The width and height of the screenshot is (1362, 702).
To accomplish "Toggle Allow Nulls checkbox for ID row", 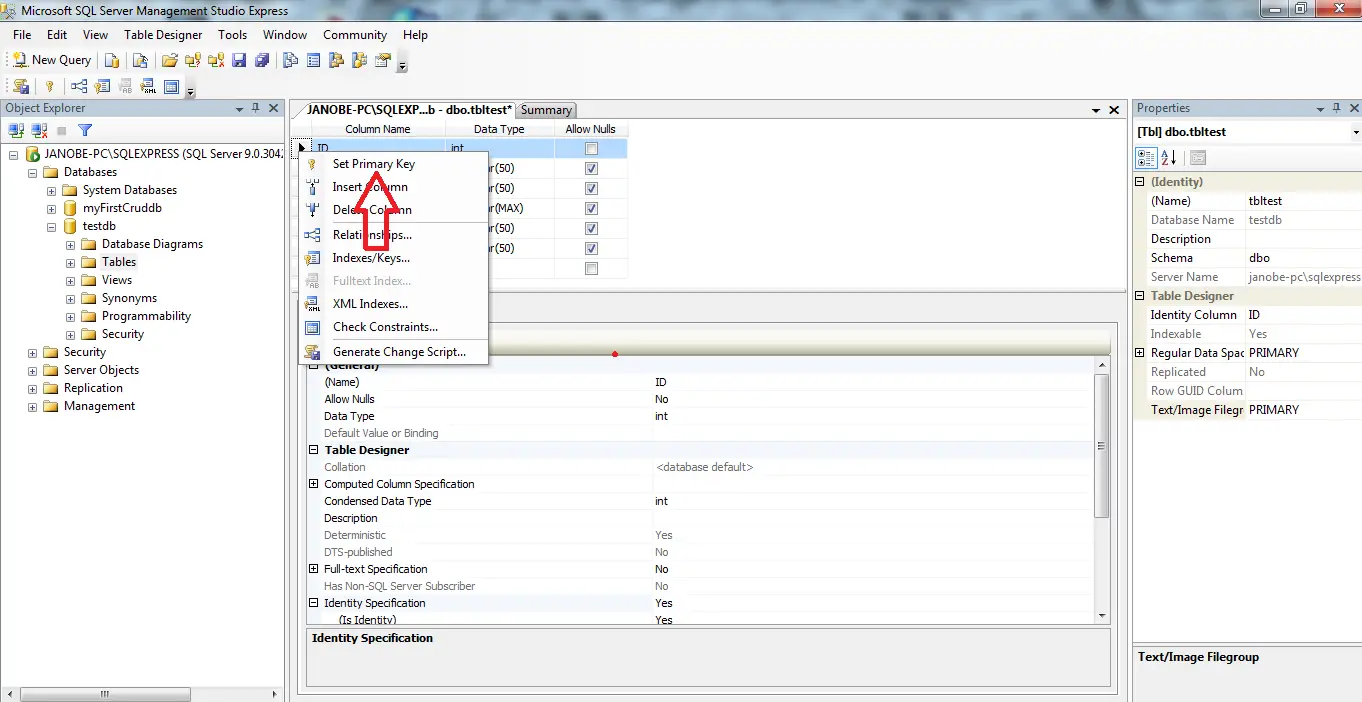I will (591, 149).
